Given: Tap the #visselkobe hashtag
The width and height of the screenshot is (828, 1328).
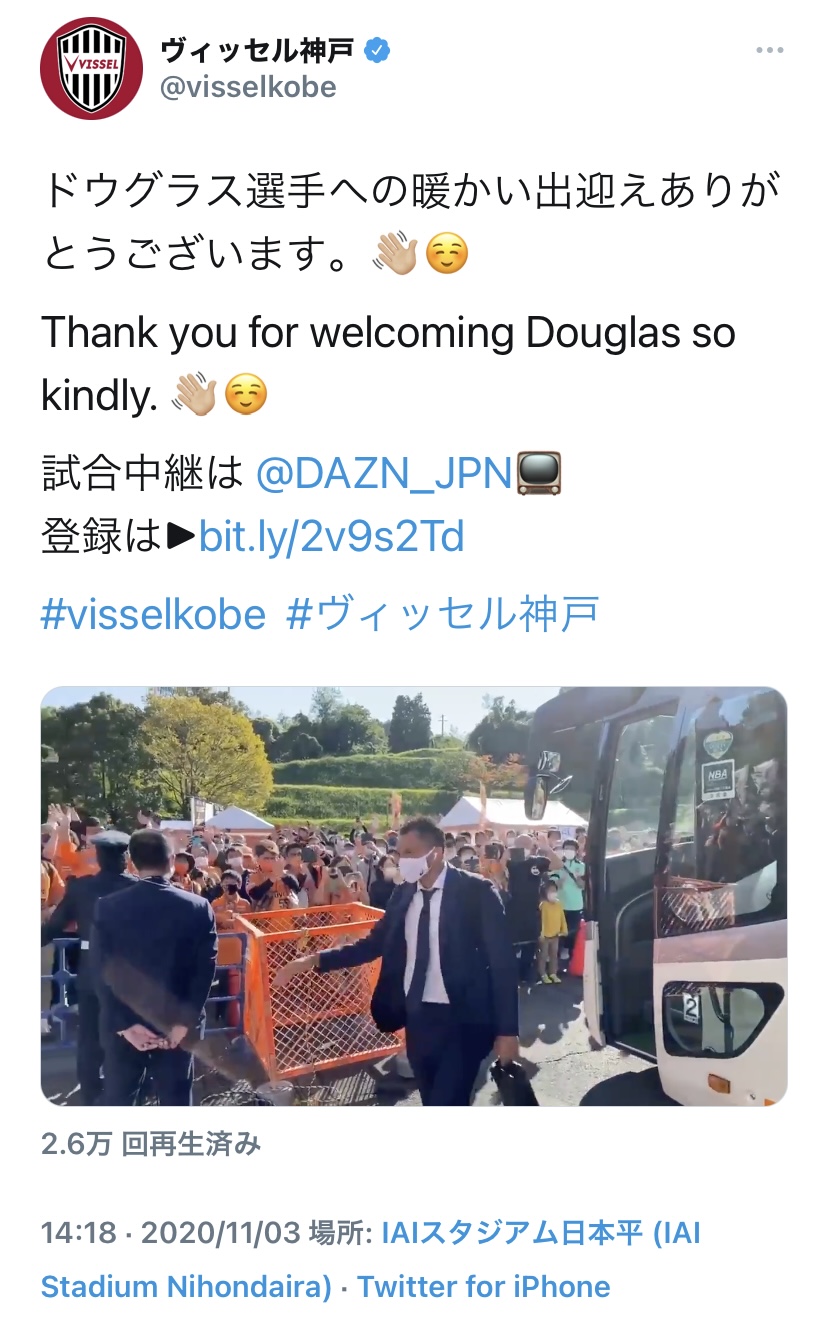Looking at the screenshot, I should click(153, 613).
